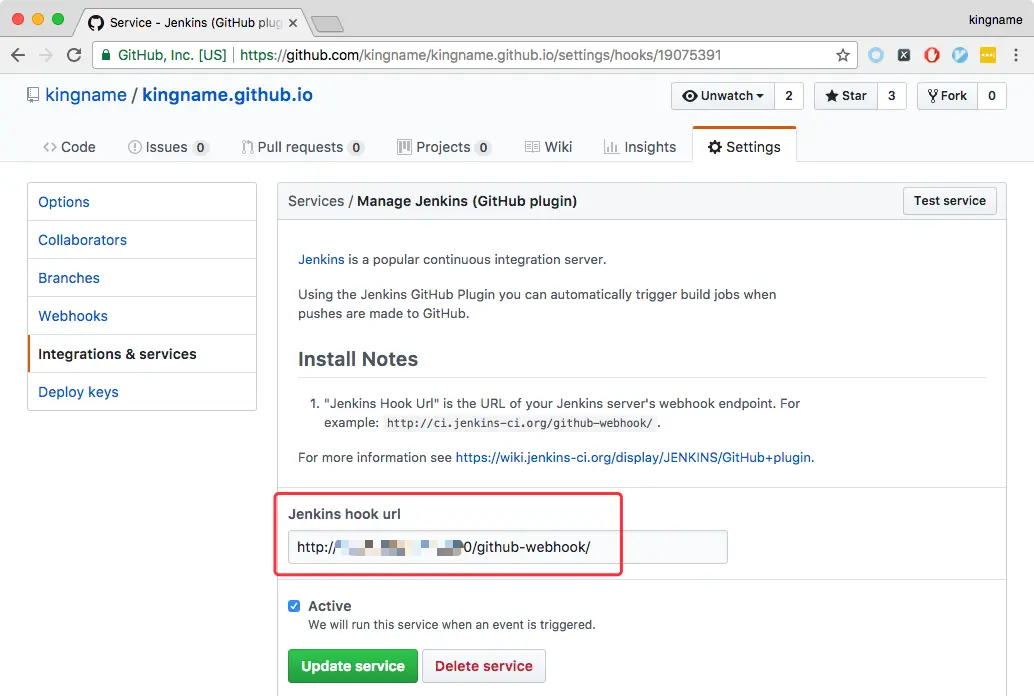Open the blue checkmark extension icon
Screen dimensions: 1034x696
(x=960, y=55)
